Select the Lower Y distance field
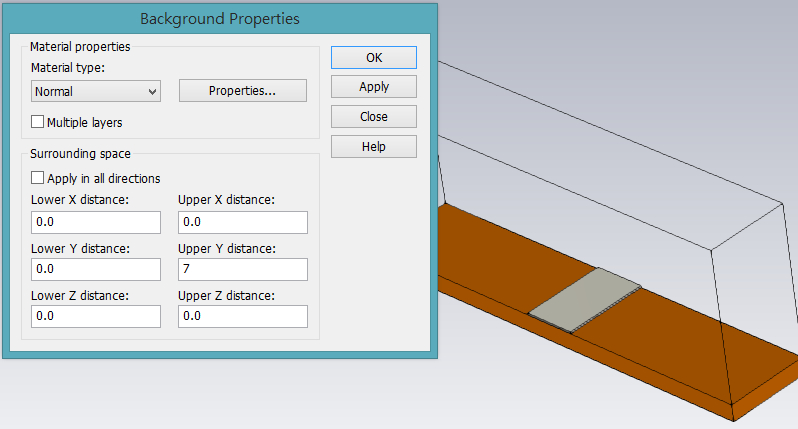The height and width of the screenshot is (429, 798). (x=96, y=269)
